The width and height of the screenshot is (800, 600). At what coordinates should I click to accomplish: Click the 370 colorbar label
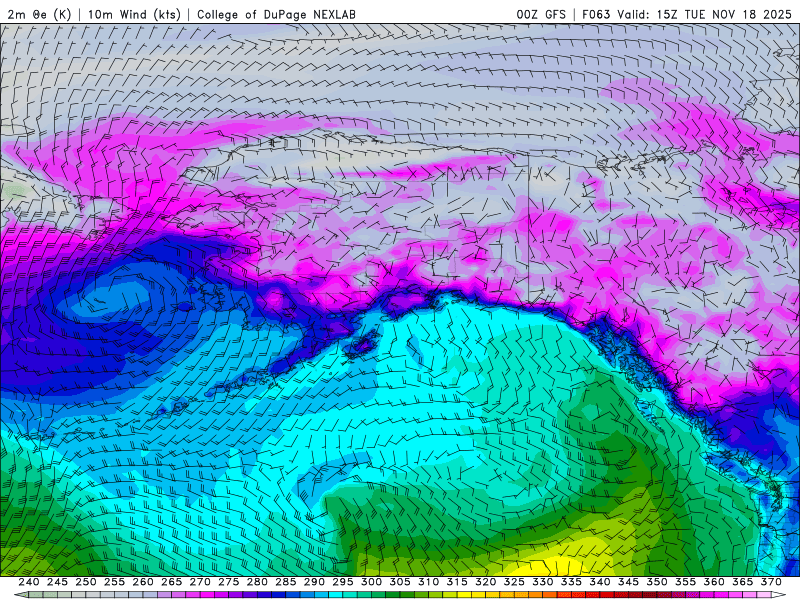pyautogui.click(x=771, y=582)
